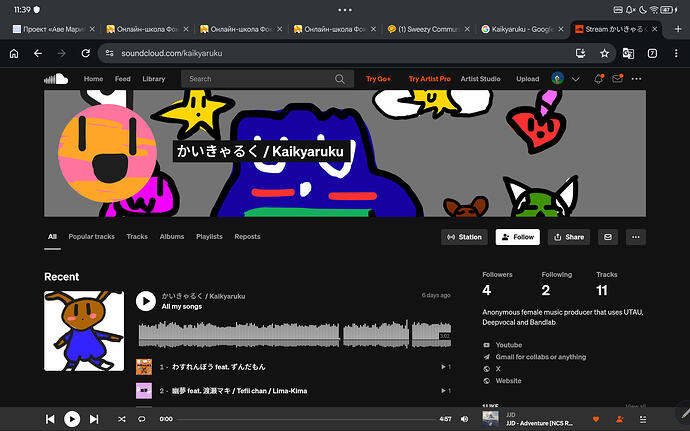Viewport: 690px width, 431px height.
Task: Open the Youtube profile link
Action: pos(509,345)
